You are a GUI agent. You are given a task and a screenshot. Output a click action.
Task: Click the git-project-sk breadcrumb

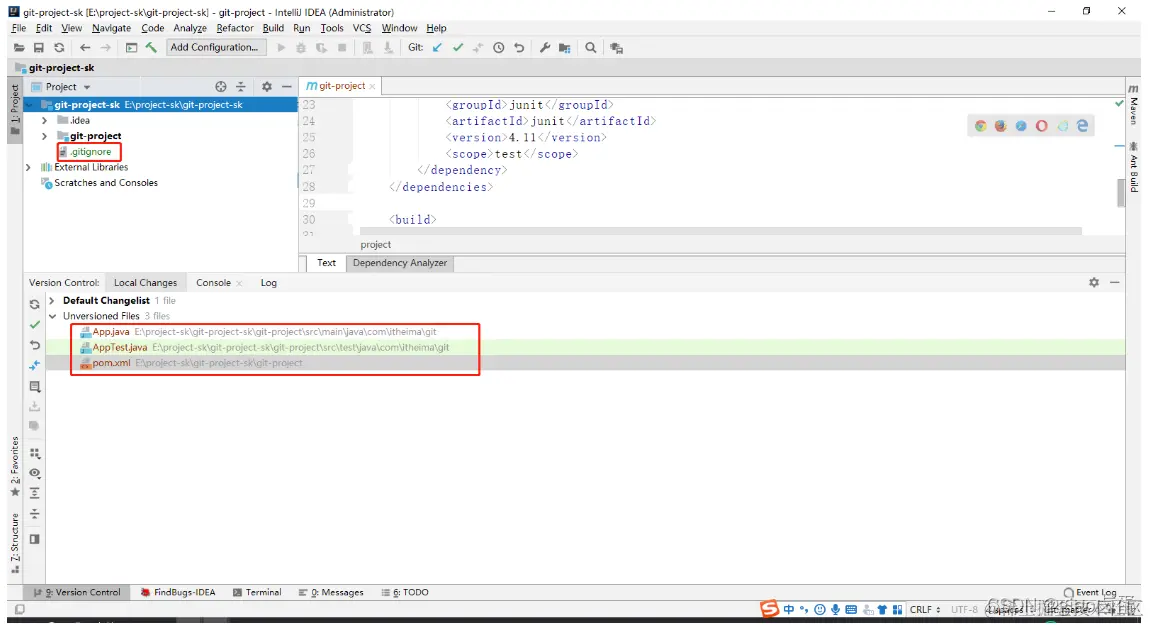56,67
